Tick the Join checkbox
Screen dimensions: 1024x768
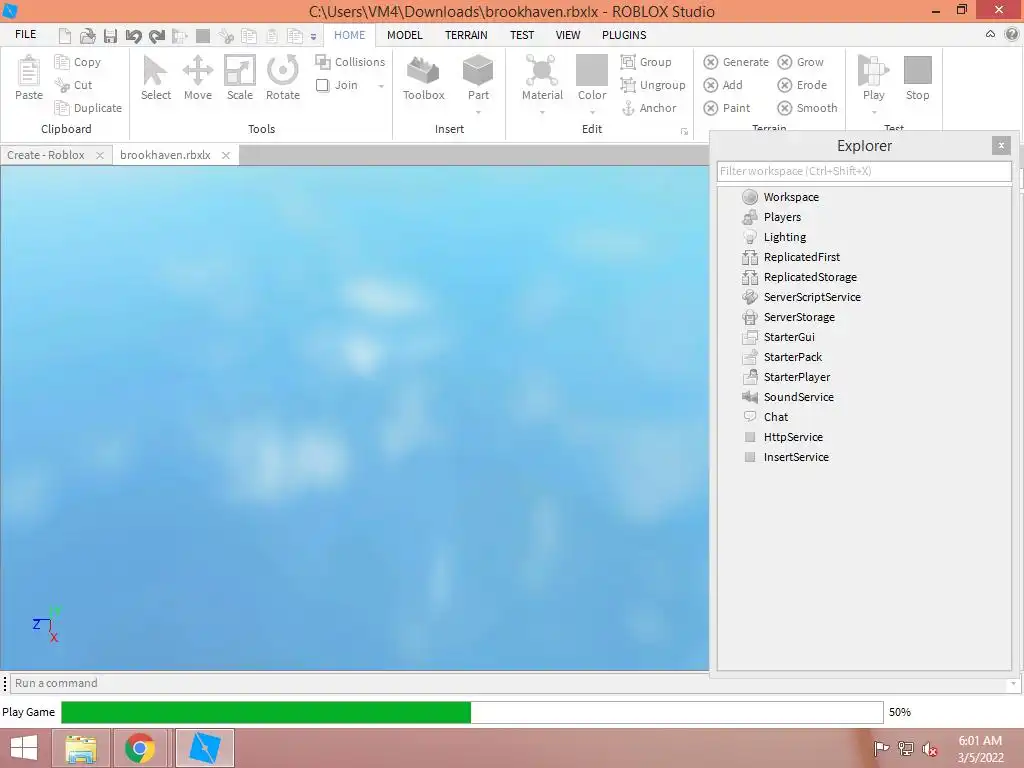click(322, 85)
